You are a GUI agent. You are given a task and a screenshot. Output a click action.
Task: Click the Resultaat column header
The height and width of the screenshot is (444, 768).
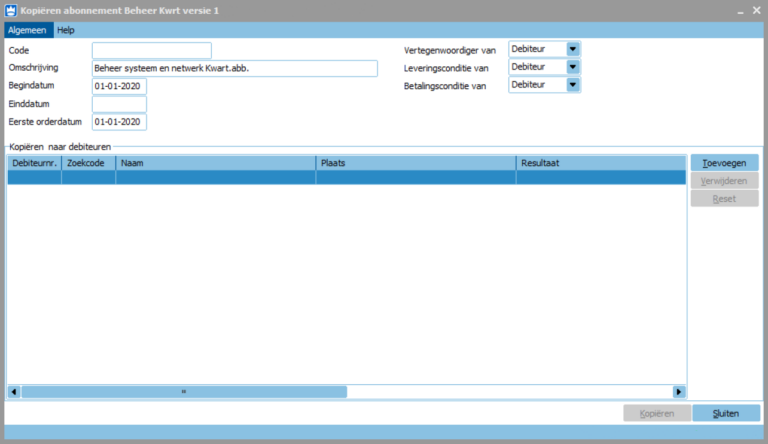click(x=600, y=162)
